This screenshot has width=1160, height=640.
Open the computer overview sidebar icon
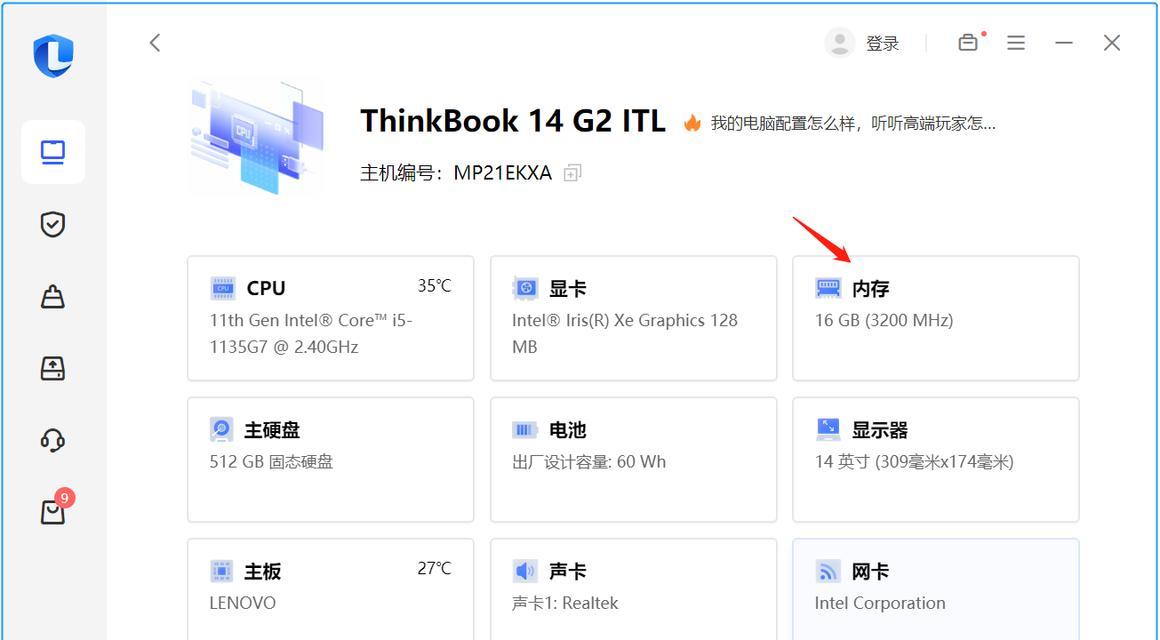point(53,152)
